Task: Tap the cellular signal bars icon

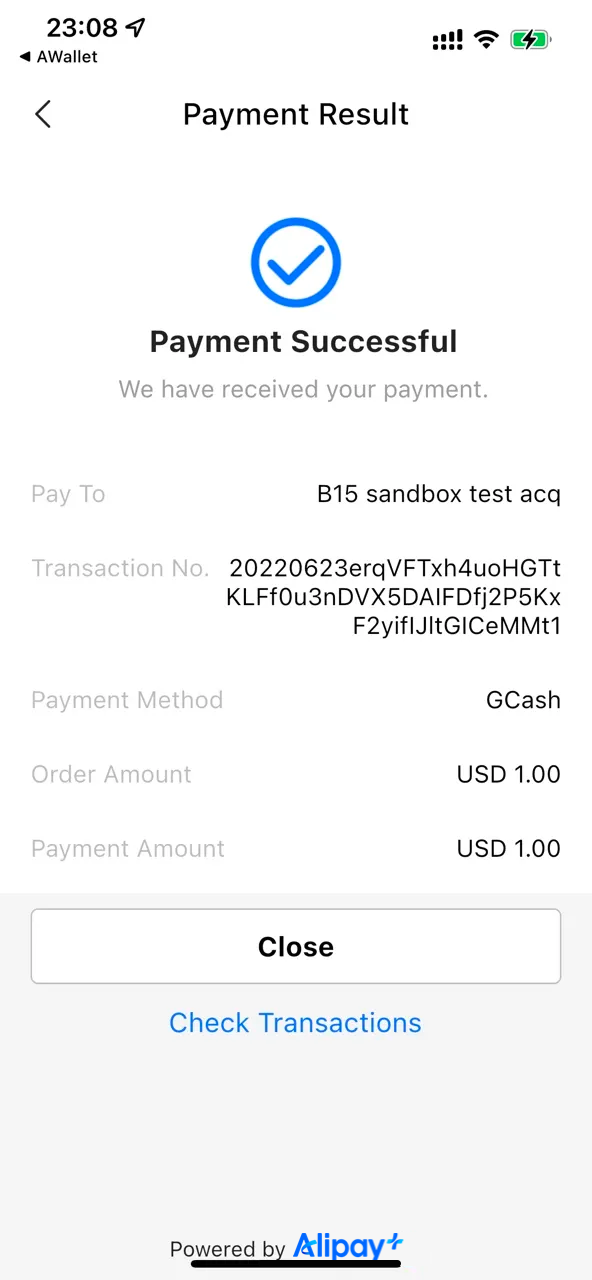Action: point(446,40)
